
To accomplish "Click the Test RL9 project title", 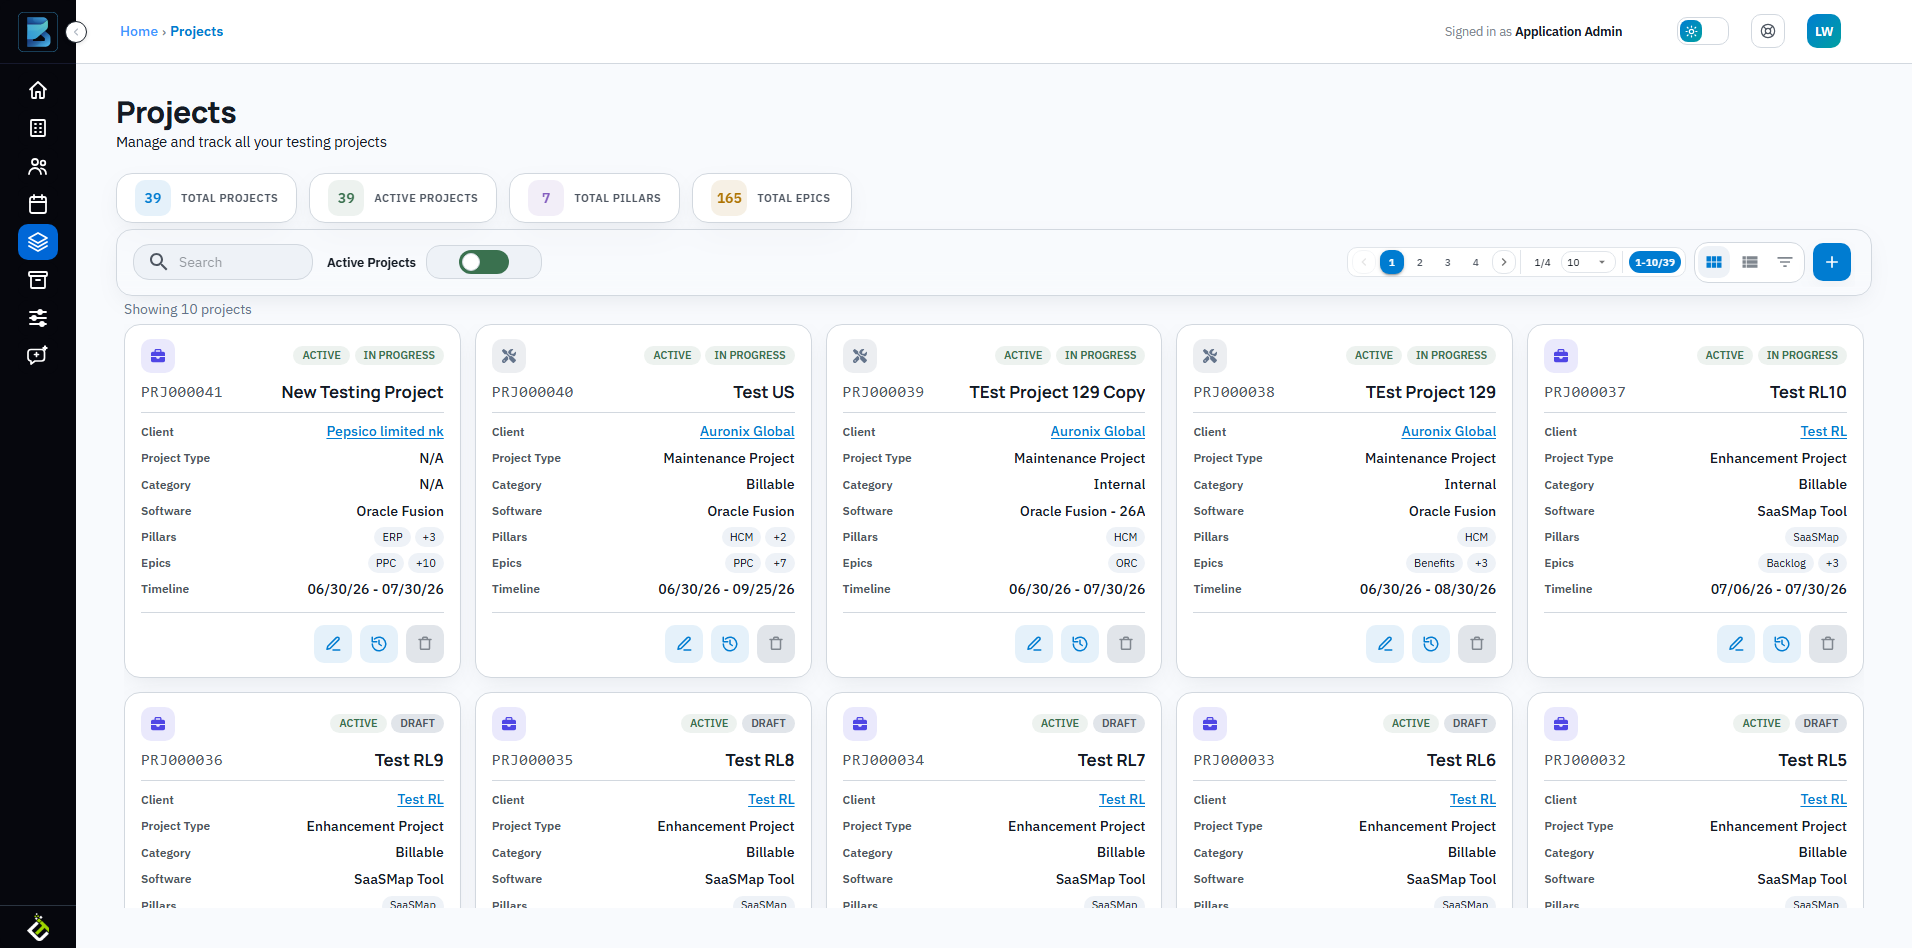I will (409, 760).
